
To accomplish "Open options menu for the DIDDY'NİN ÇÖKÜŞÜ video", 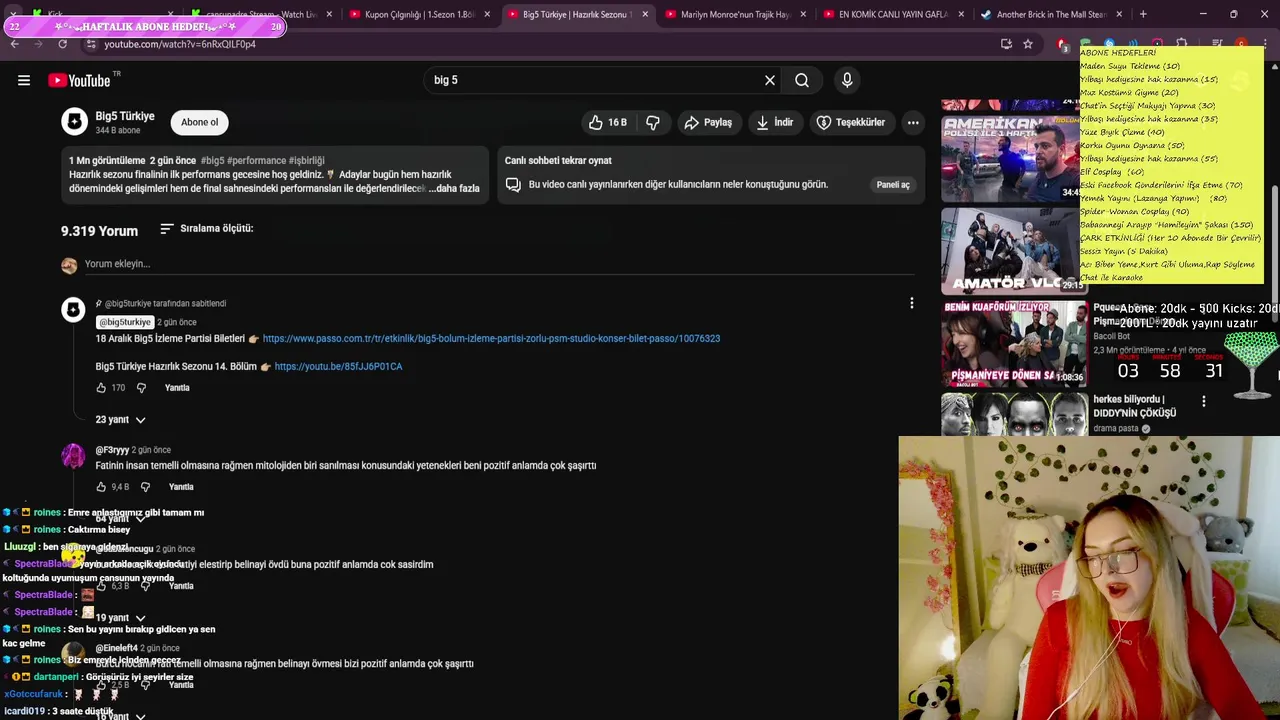I will click(1204, 401).
